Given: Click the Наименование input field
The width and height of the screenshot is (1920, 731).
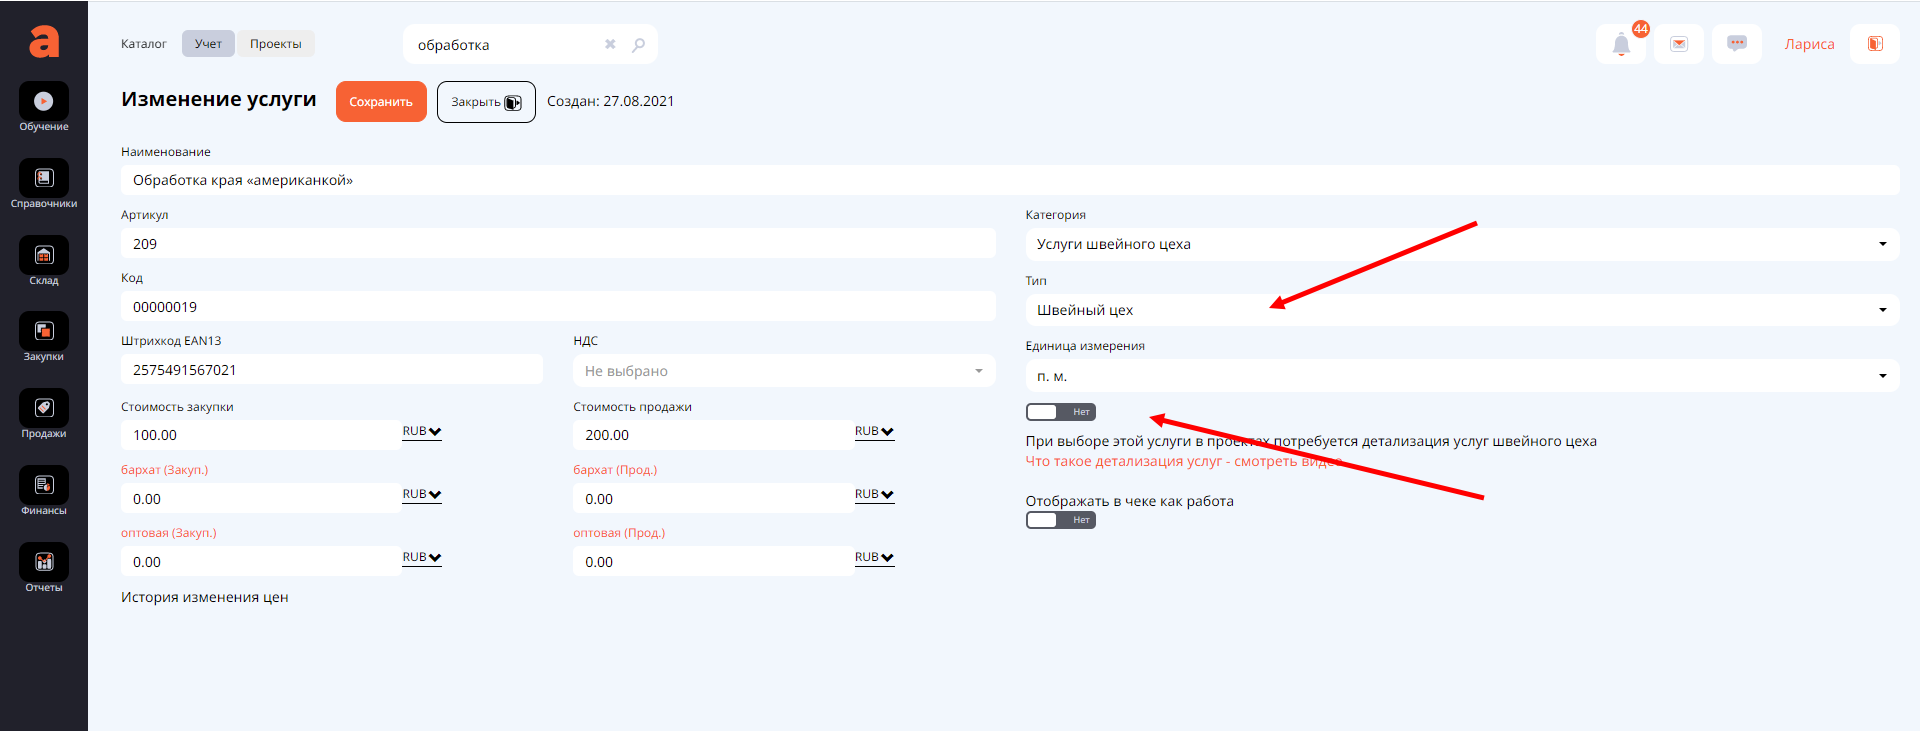Looking at the screenshot, I should click(1009, 180).
